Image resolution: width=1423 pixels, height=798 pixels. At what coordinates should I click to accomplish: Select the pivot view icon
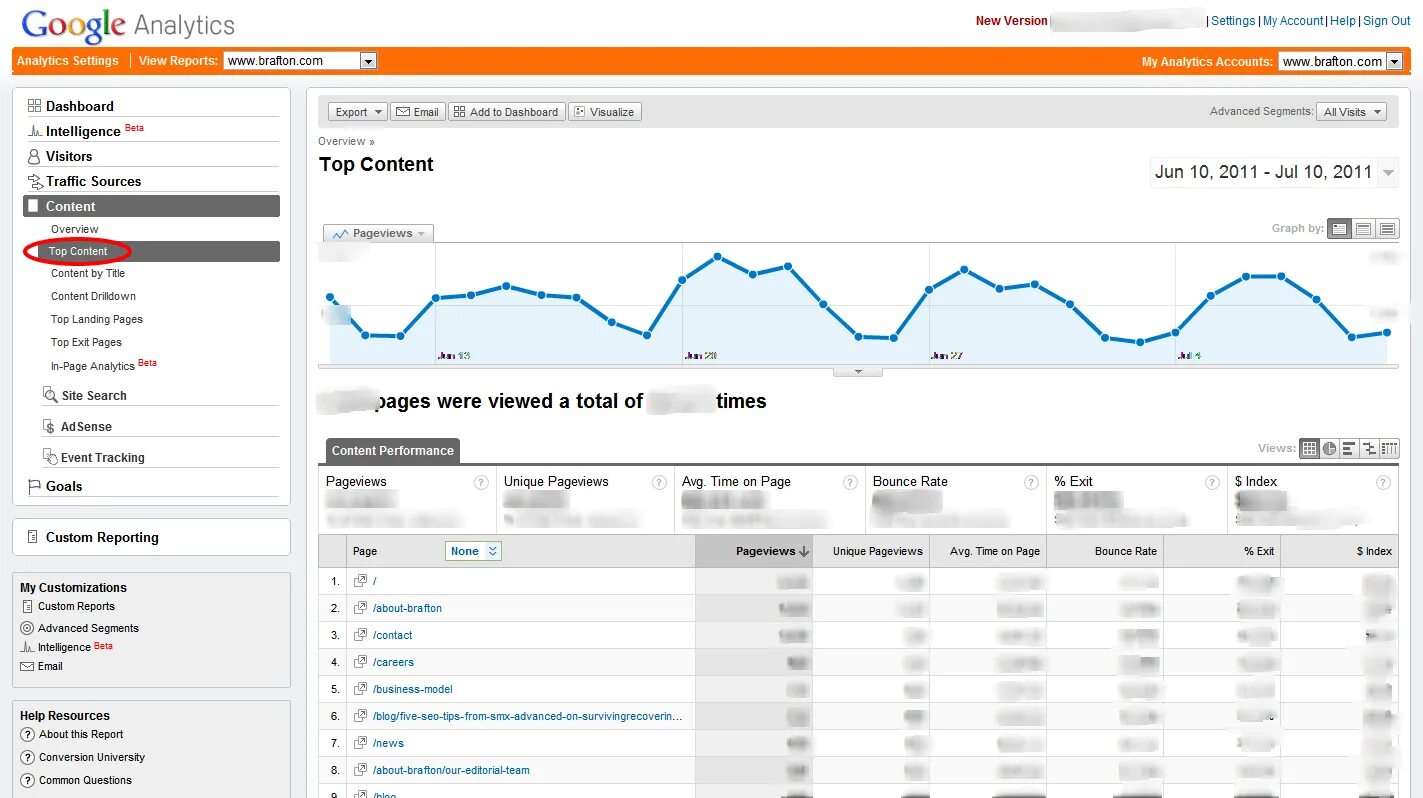point(1389,448)
